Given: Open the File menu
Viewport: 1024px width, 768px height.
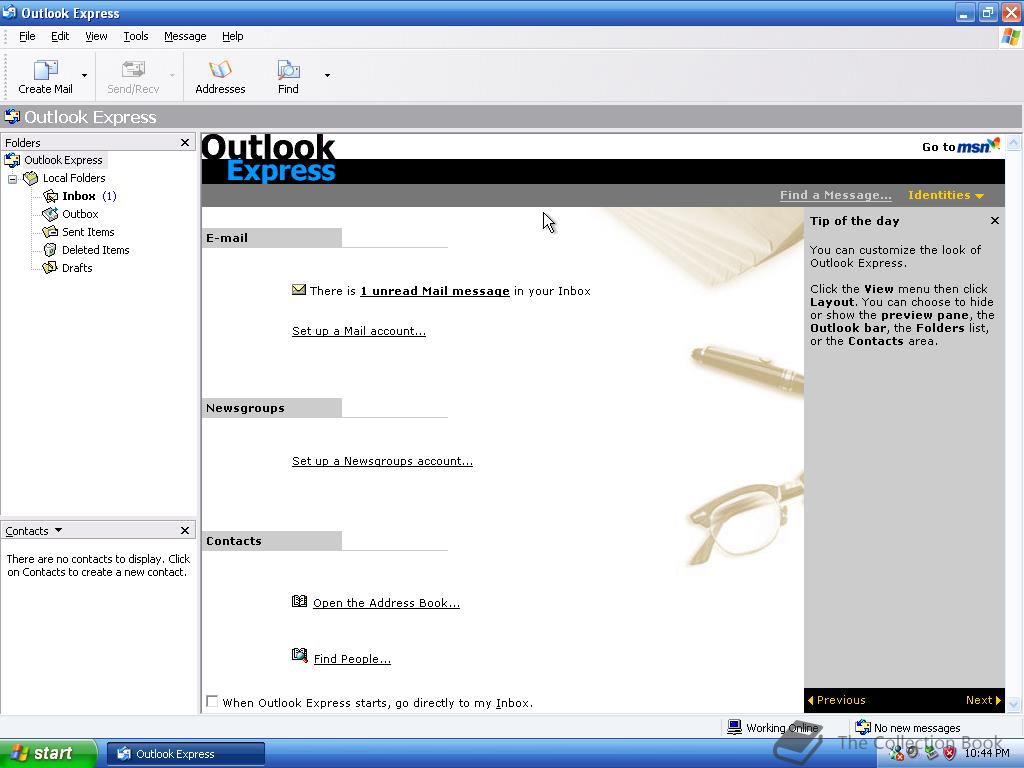Looking at the screenshot, I should 27,37.
